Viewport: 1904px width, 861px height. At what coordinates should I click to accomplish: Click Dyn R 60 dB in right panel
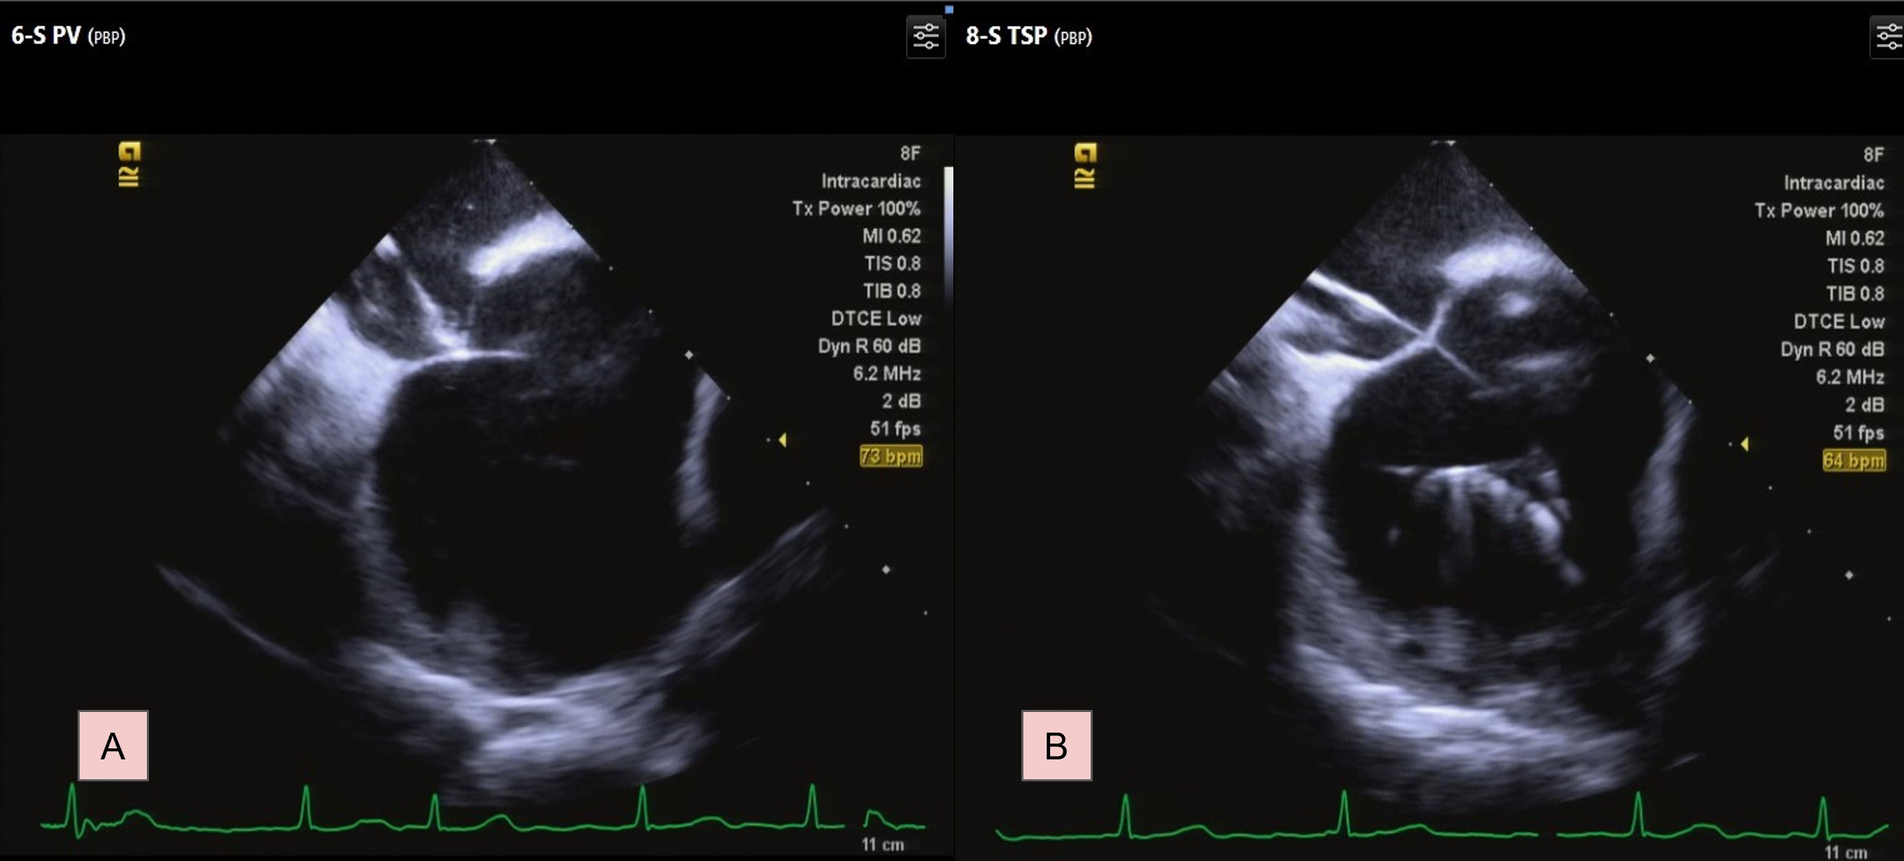click(x=1832, y=349)
